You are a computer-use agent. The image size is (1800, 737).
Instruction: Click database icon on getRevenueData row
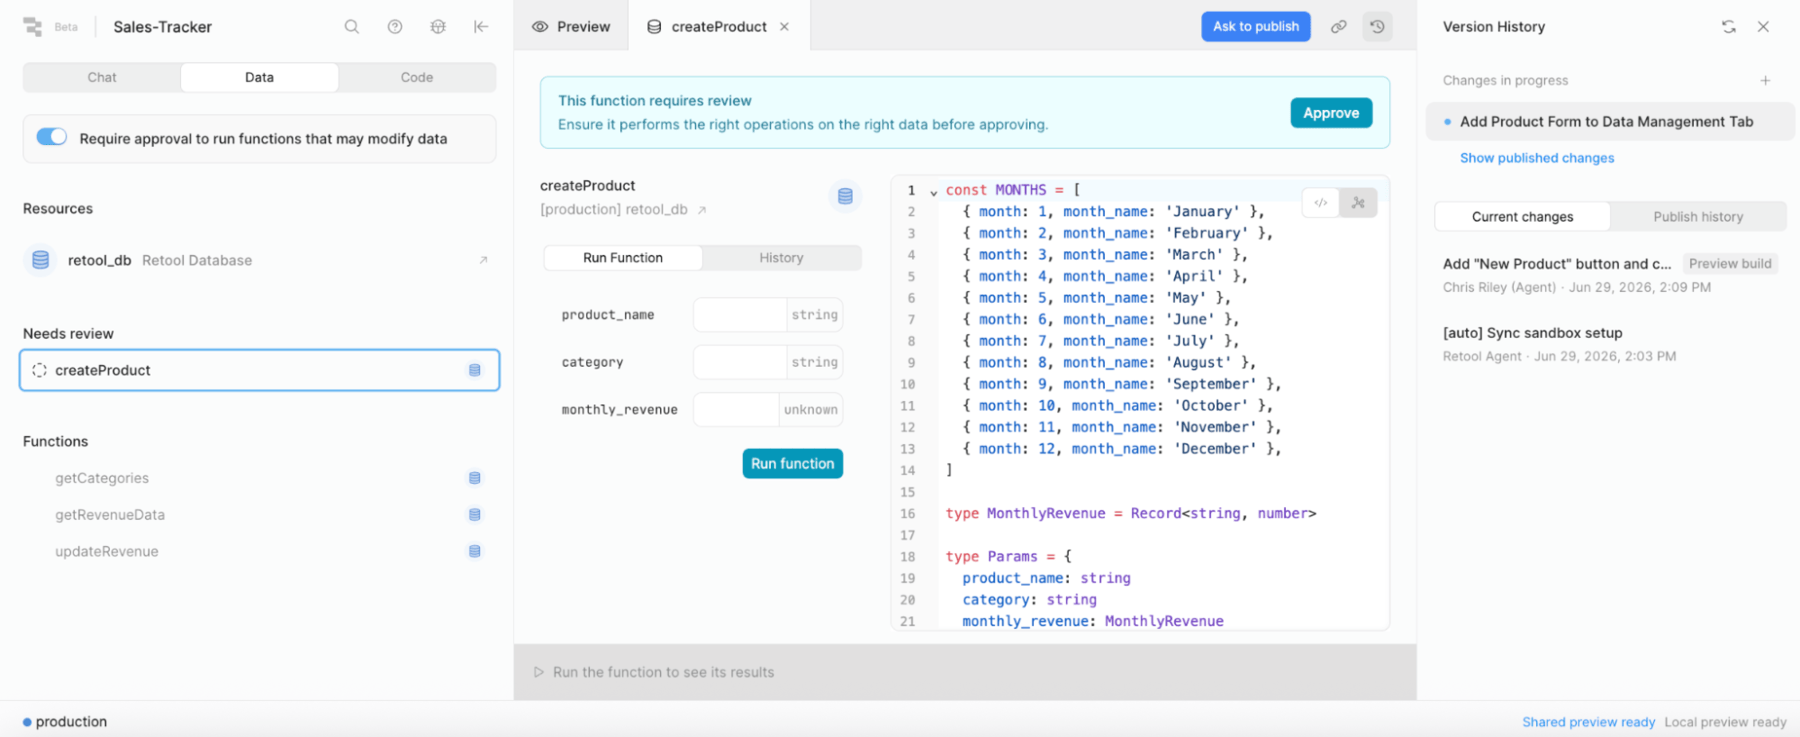point(475,515)
